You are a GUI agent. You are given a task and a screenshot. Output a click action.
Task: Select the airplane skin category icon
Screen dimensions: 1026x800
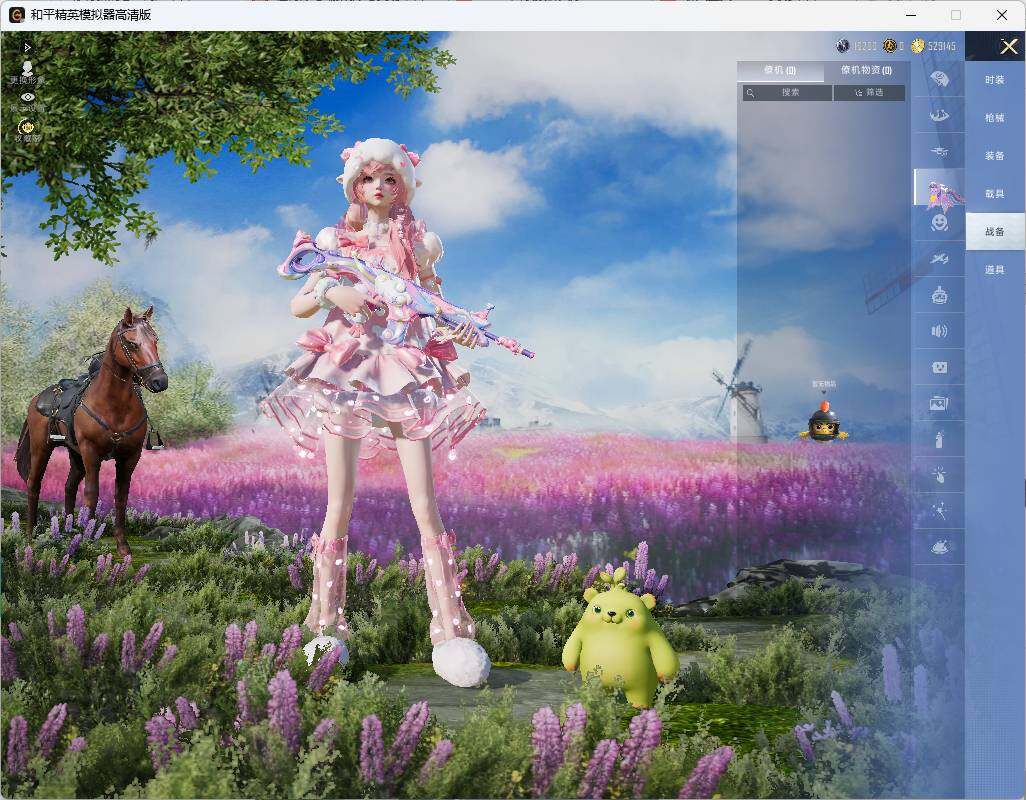939,259
